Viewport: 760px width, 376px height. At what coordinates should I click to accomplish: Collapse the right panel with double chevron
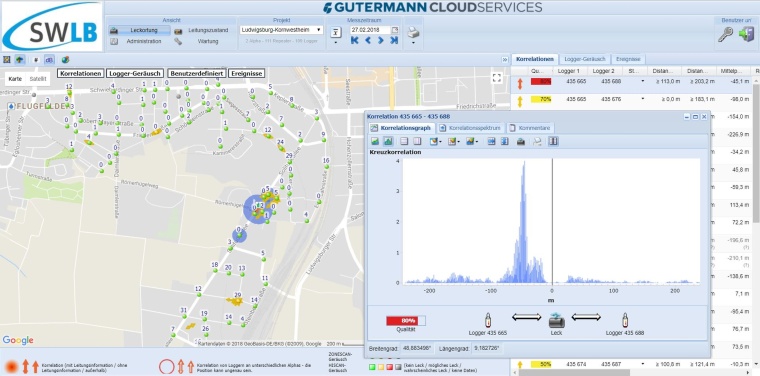pyautogui.click(x=505, y=60)
